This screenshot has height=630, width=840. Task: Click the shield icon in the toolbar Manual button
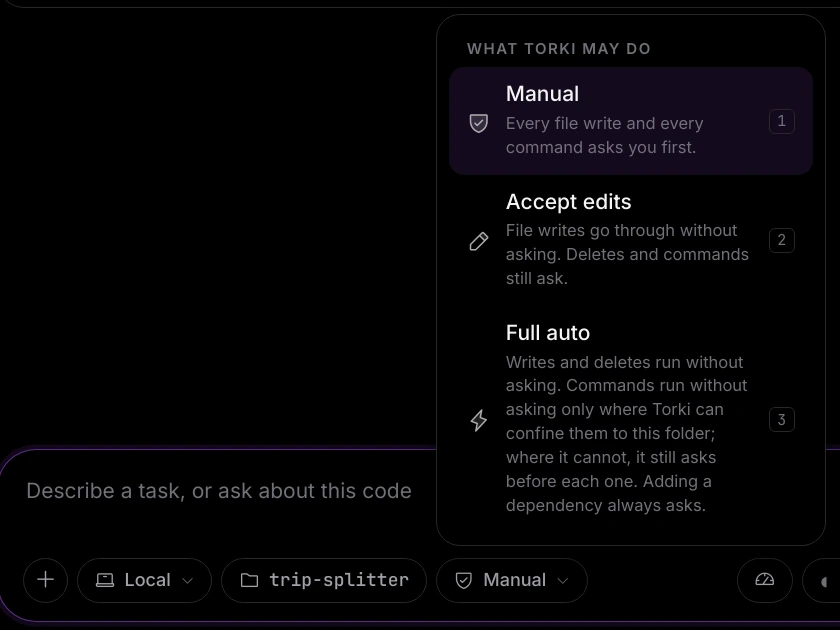pyautogui.click(x=463, y=580)
